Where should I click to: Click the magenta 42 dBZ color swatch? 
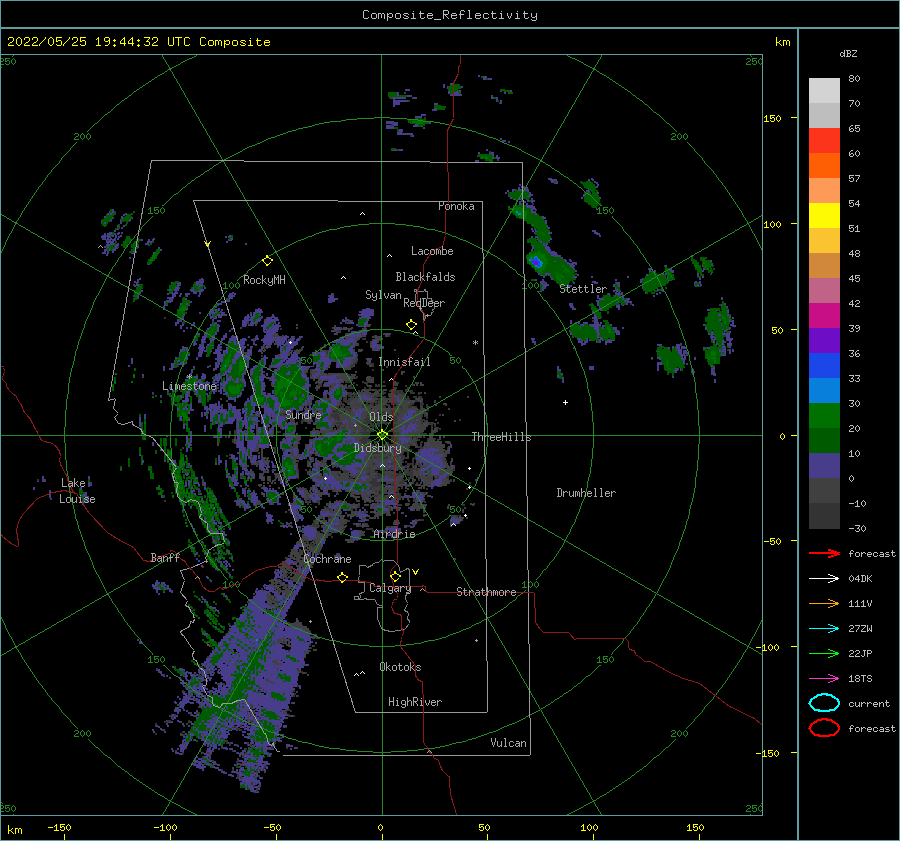824,316
